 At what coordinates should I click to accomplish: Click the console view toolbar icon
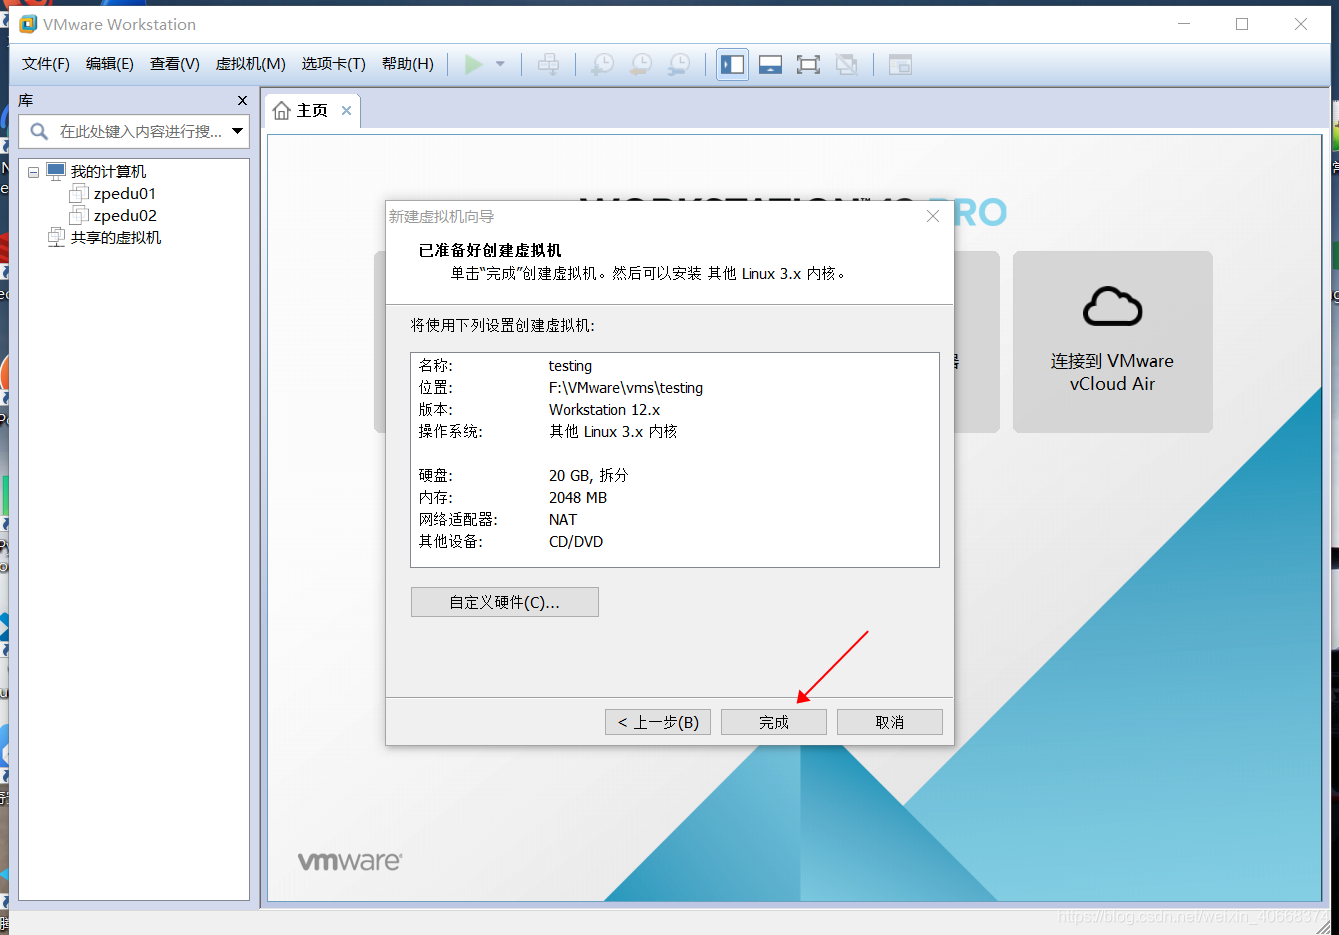click(900, 64)
